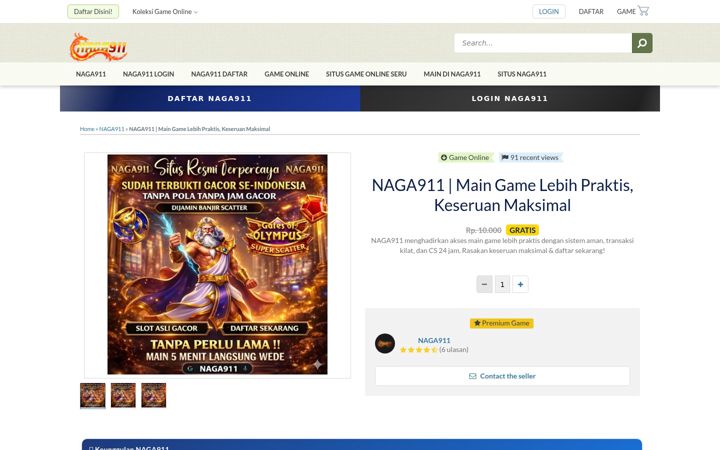Open the NAGA911 DAFTAR menu item
The image size is (720, 450).
tap(219, 74)
